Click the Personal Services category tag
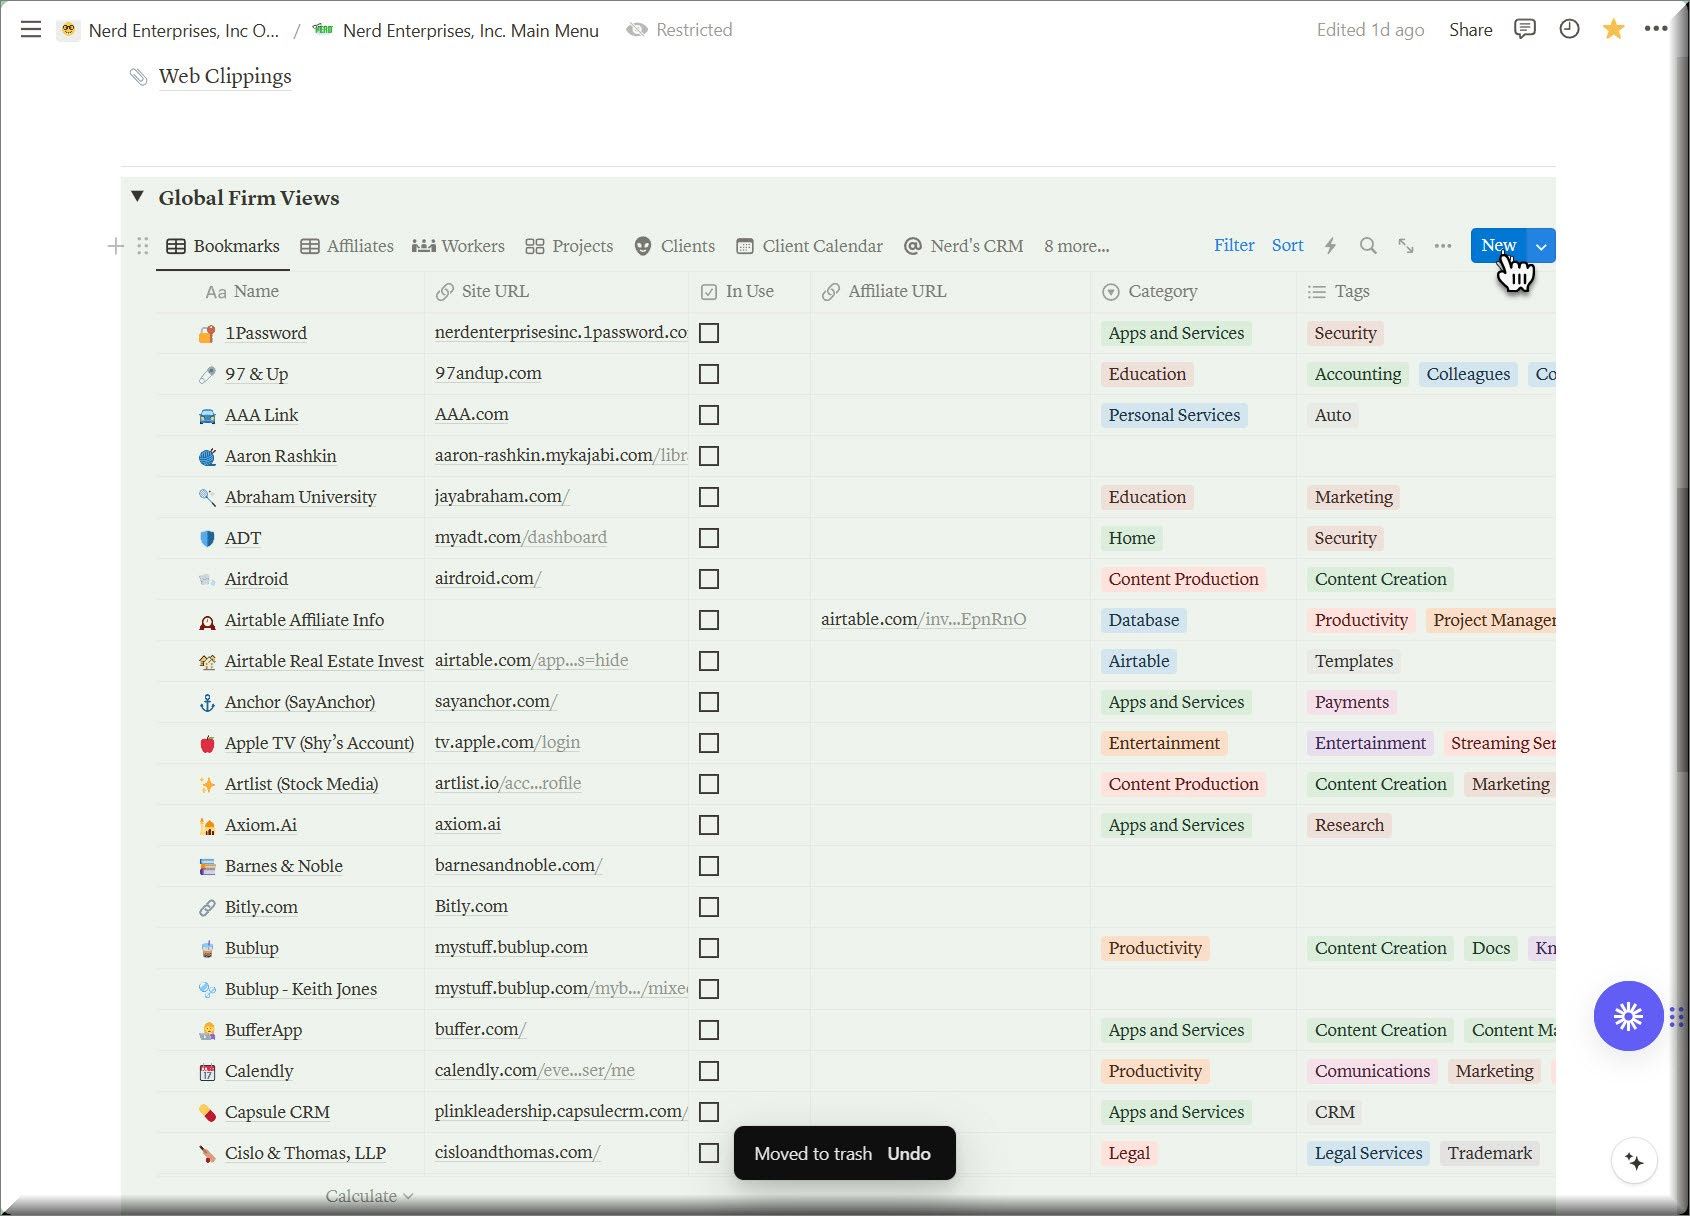This screenshot has height=1216, width=1690. (1174, 416)
